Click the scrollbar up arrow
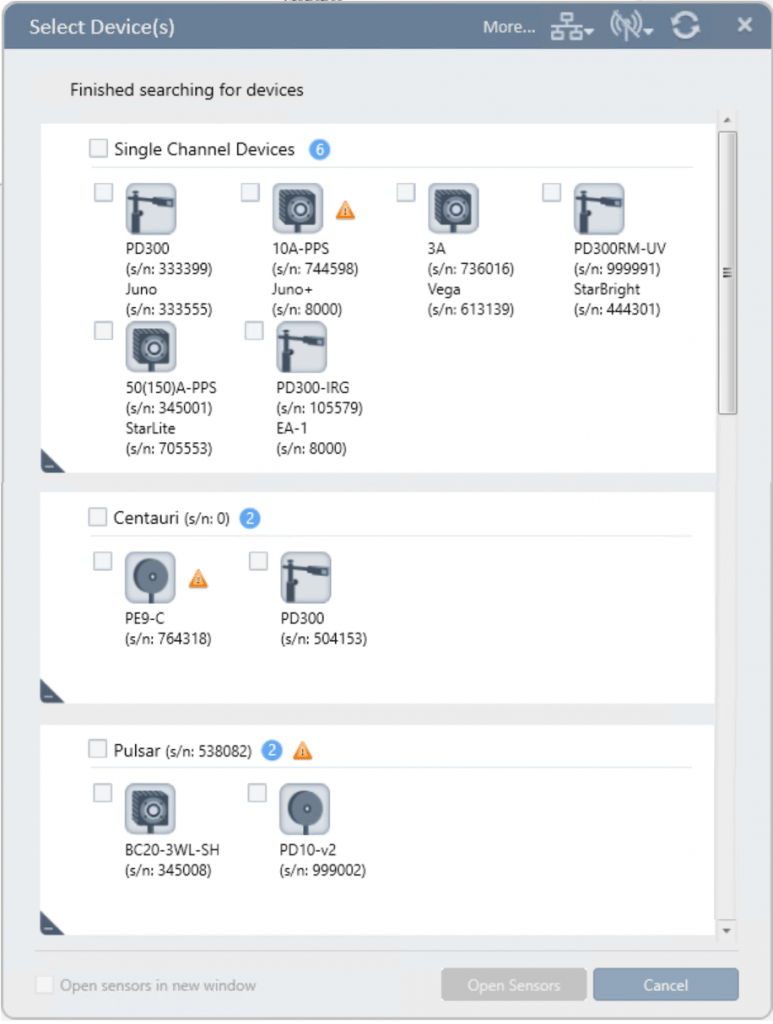 727,120
